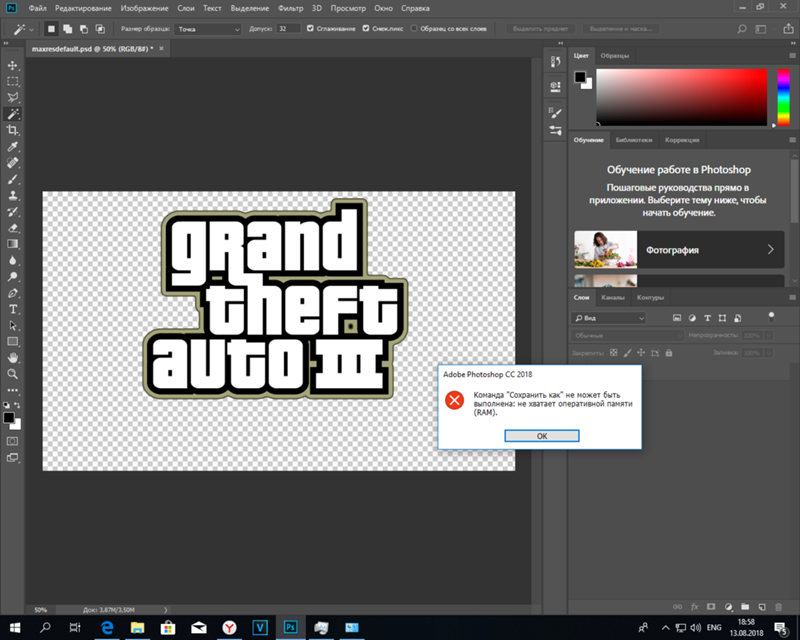The height and width of the screenshot is (640, 800).
Task: Select the Pen tool
Action: pyautogui.click(x=13, y=293)
